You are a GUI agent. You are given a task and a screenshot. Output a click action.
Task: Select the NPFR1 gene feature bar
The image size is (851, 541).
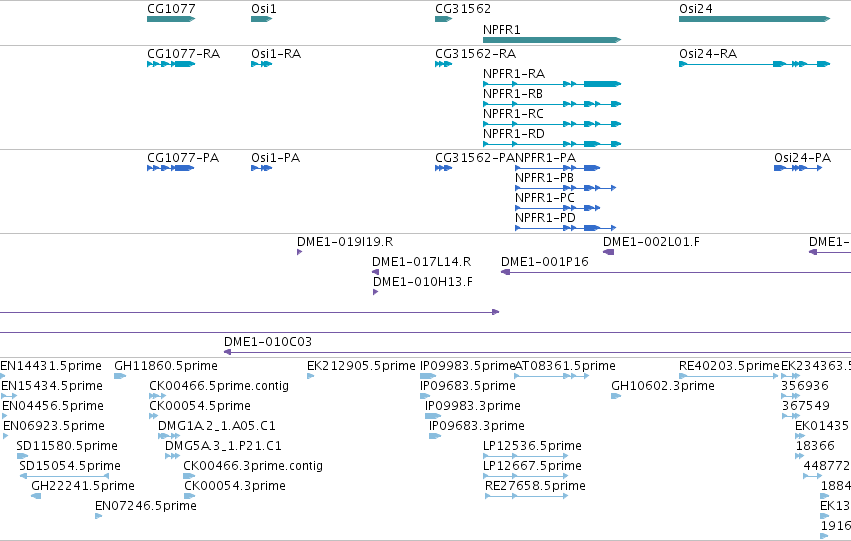coord(552,40)
